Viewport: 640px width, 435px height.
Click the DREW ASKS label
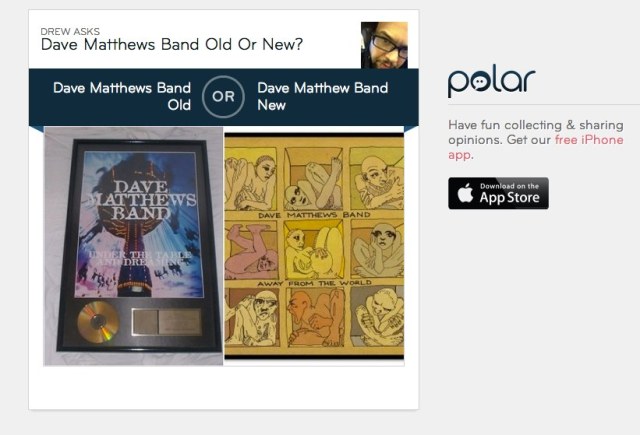(x=70, y=31)
